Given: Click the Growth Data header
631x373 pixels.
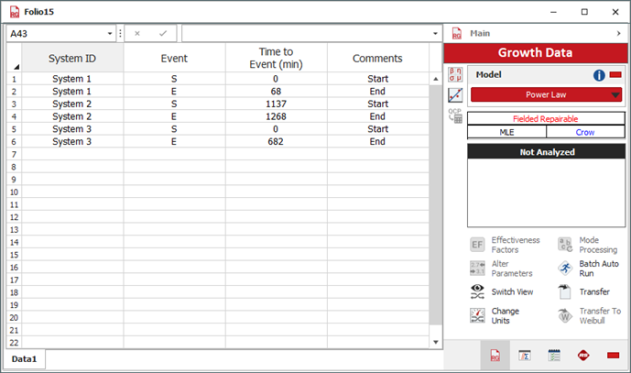Looking at the screenshot, I should point(536,53).
